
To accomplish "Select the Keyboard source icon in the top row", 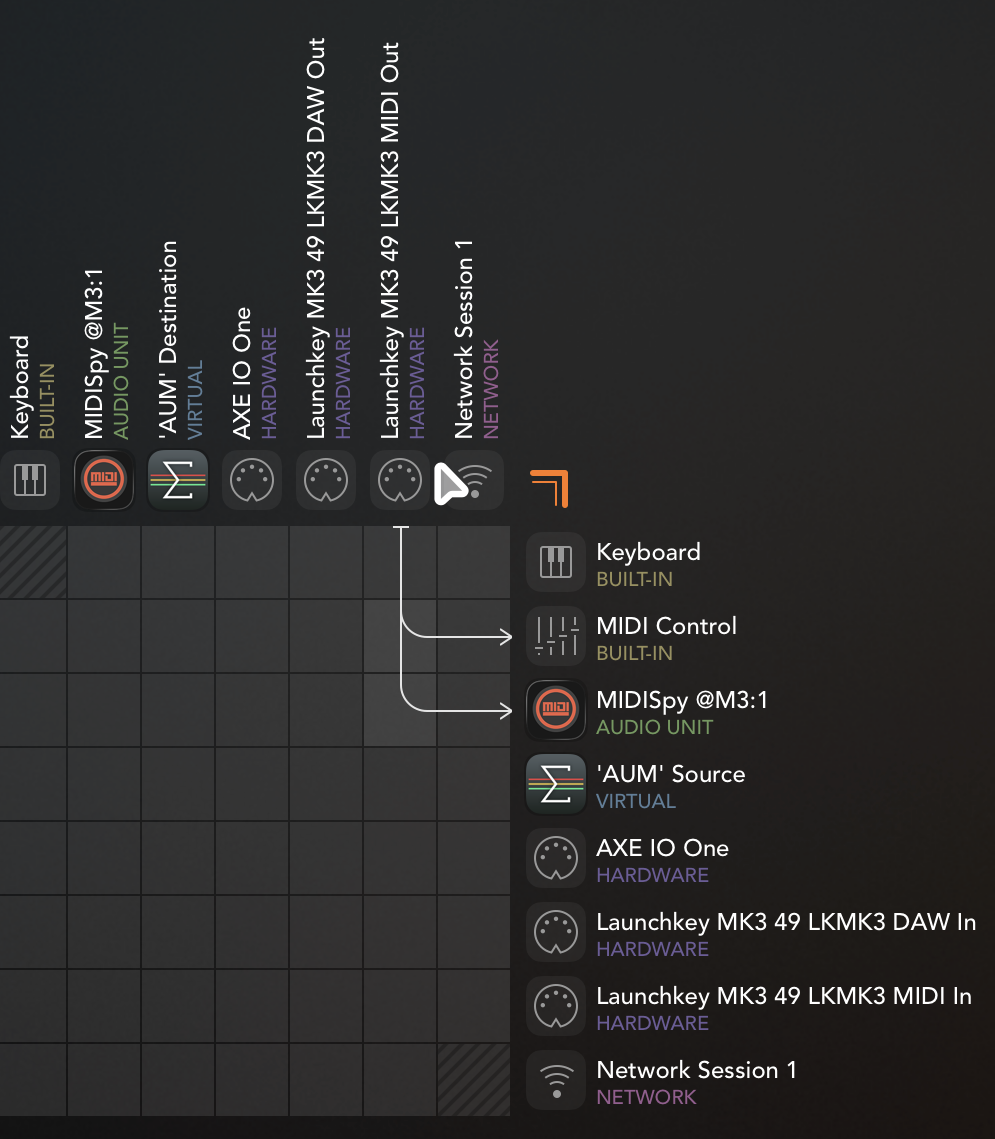I will (x=30, y=479).
